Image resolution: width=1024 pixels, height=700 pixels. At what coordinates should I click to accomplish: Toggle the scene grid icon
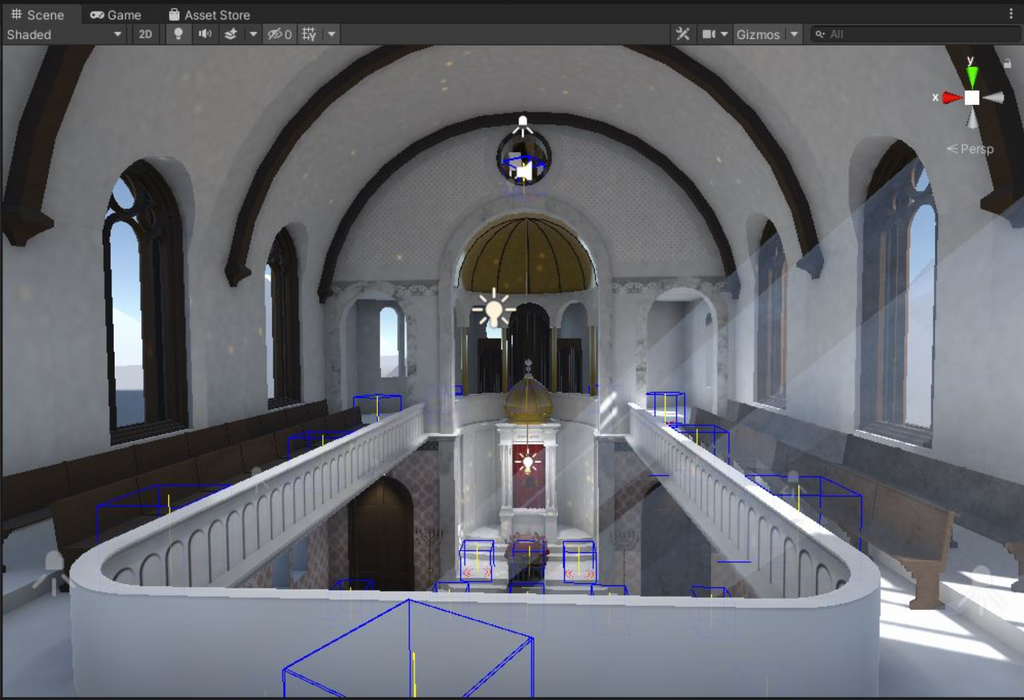click(x=309, y=34)
